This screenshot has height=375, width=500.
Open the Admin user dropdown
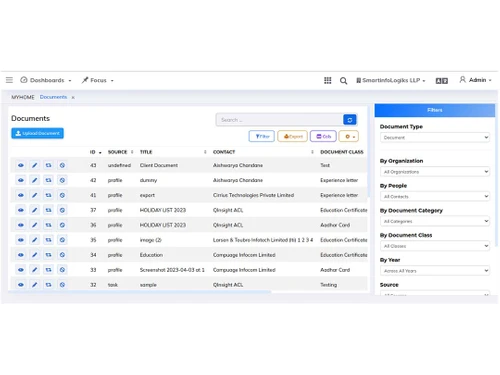click(x=475, y=80)
